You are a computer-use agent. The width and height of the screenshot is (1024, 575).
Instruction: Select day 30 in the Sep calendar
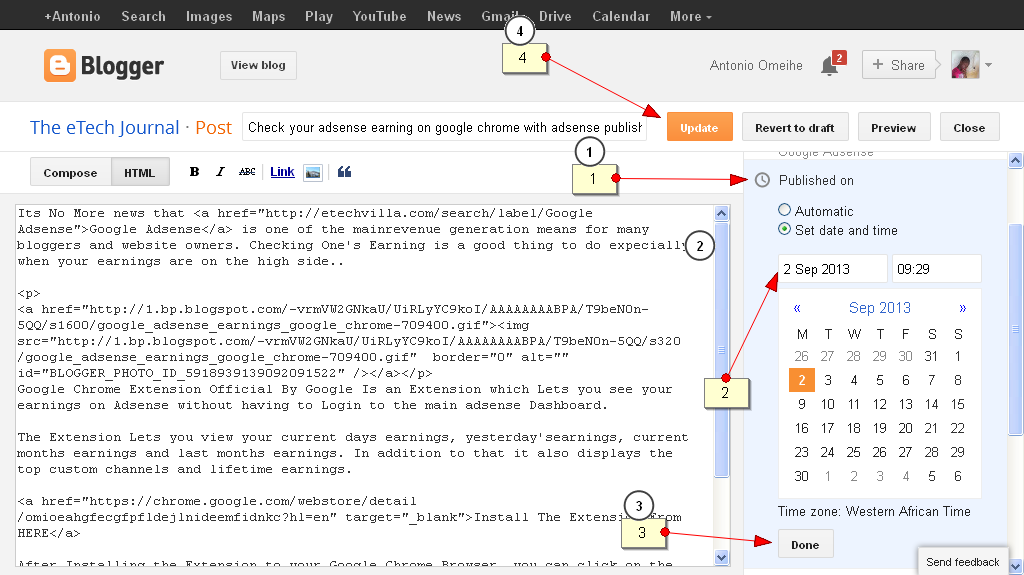click(x=801, y=476)
